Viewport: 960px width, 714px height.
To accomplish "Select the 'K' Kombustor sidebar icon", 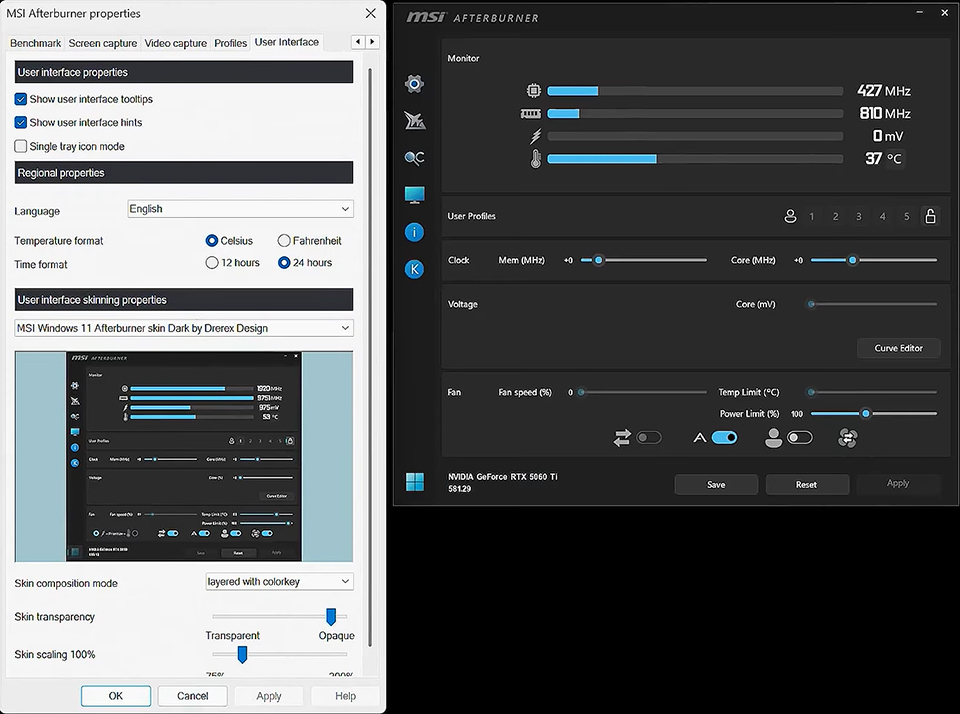I will point(414,268).
